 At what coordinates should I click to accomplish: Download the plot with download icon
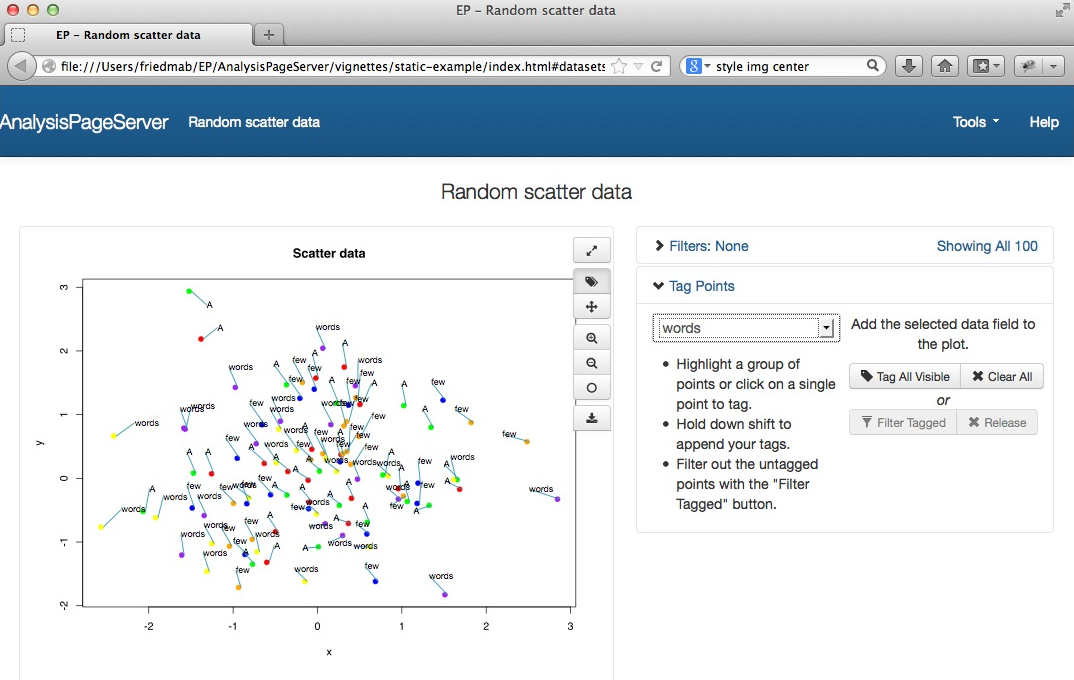click(591, 418)
